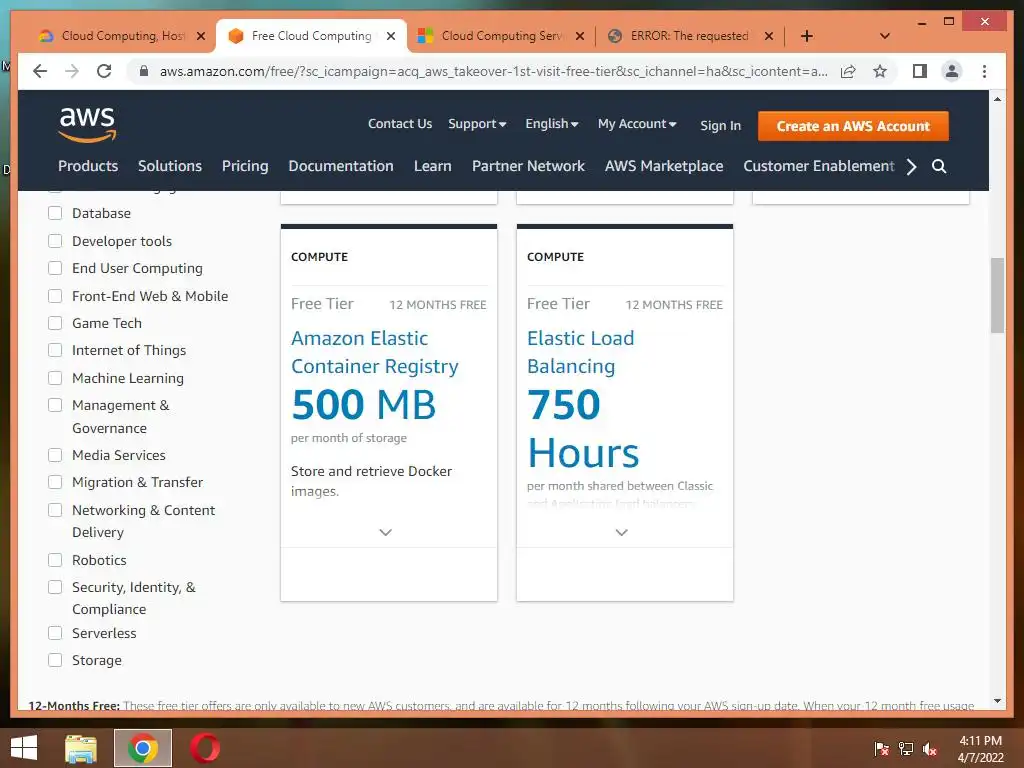This screenshot has width=1024, height=768.
Task: Click the AWS logo in the header
Action: (87, 124)
